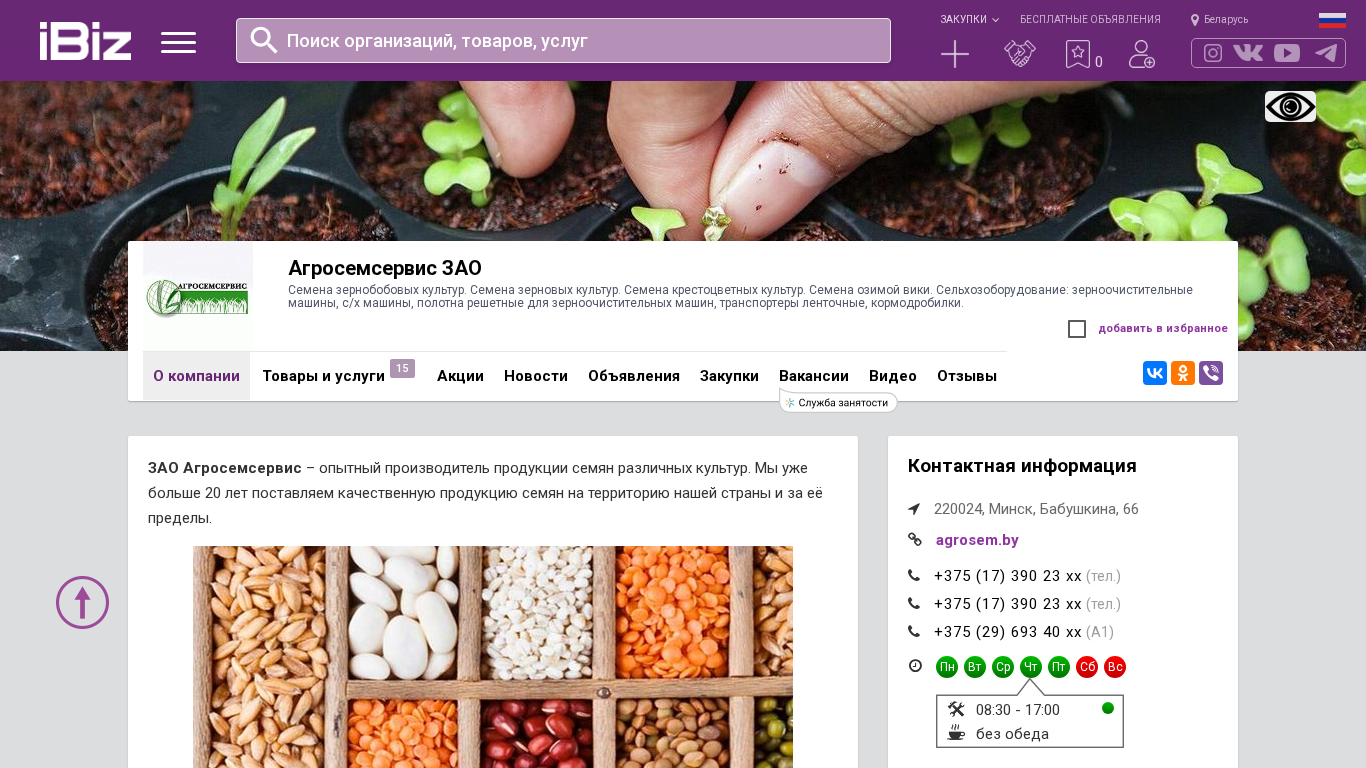Screen dimensions: 1366x768
Task: Toggle the accessibility eye view mode
Action: pyautogui.click(x=1290, y=106)
